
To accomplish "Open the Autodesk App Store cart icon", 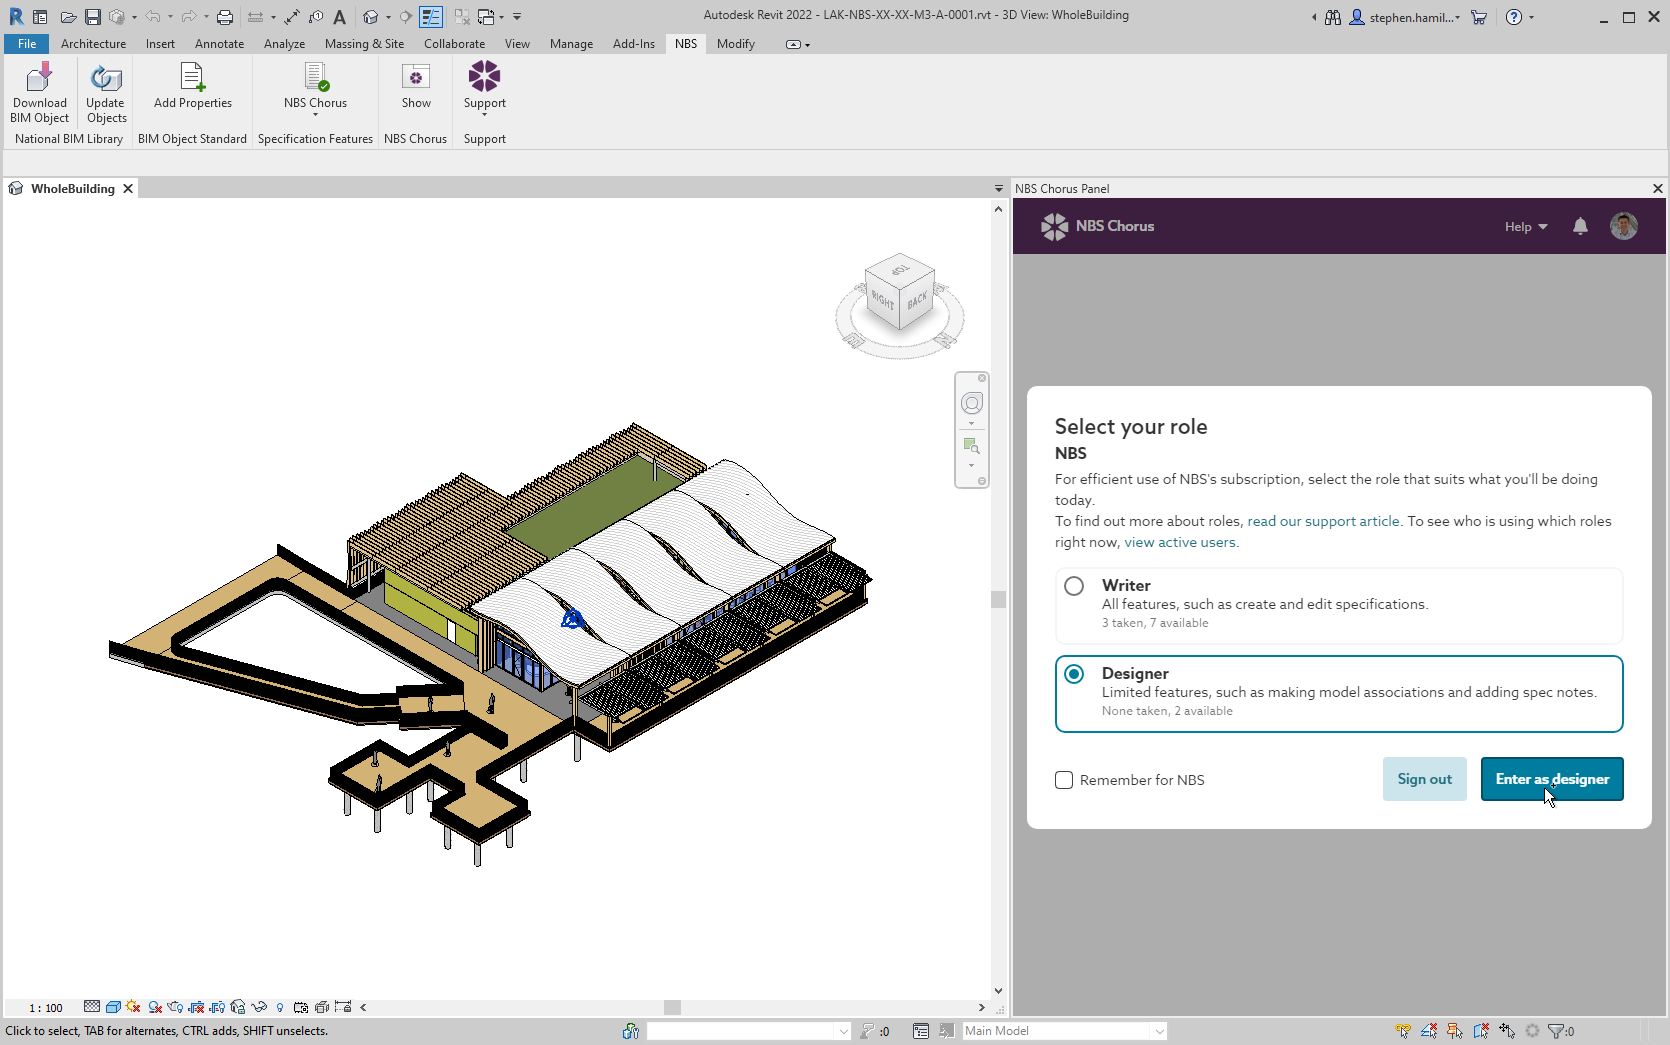I will click(x=1479, y=17).
